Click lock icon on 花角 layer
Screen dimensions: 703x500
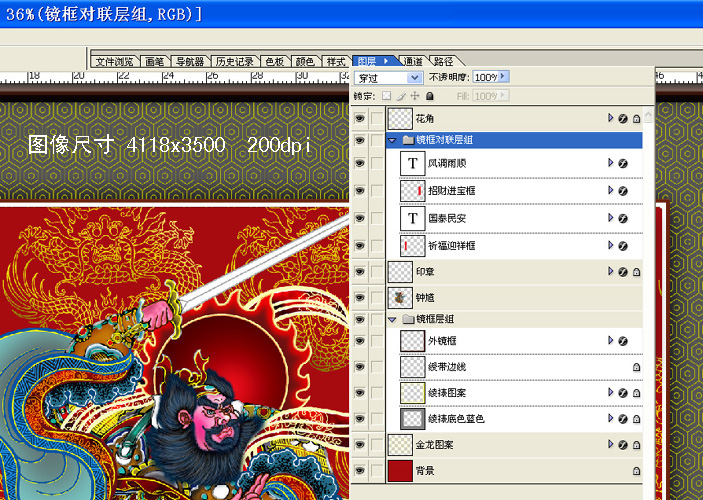pos(636,119)
